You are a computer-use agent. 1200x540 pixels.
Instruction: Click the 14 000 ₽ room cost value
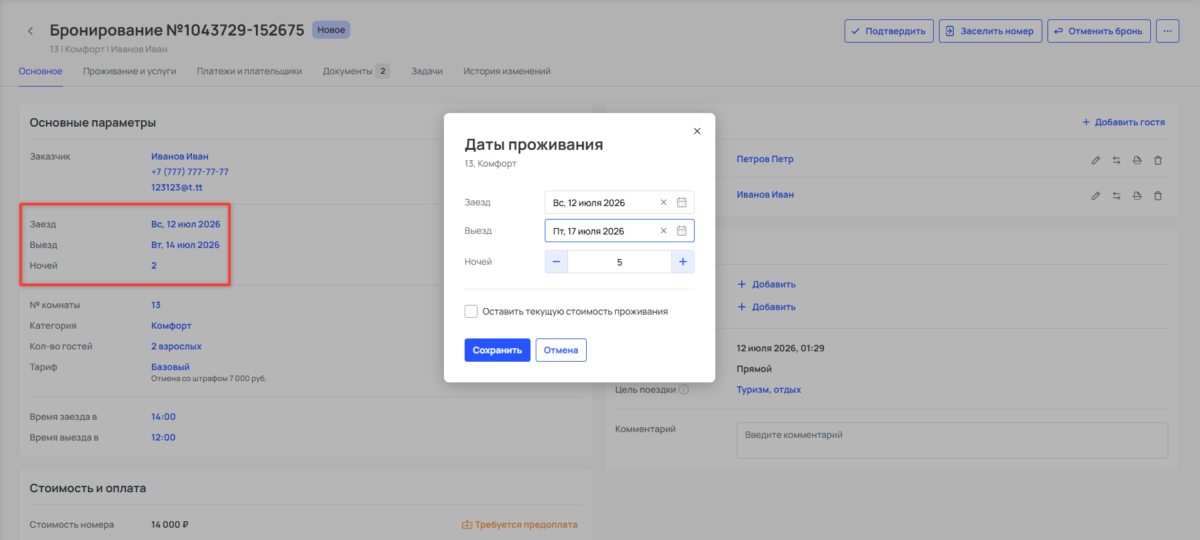click(x=170, y=524)
